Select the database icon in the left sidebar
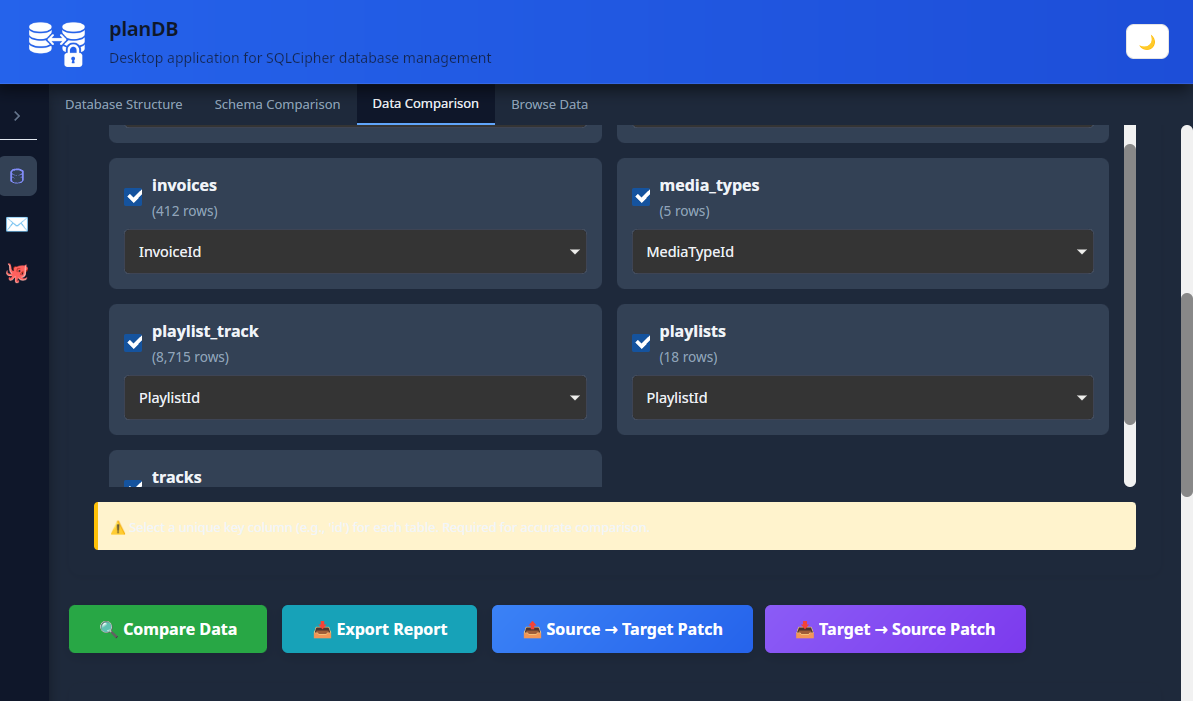 click(x=18, y=176)
